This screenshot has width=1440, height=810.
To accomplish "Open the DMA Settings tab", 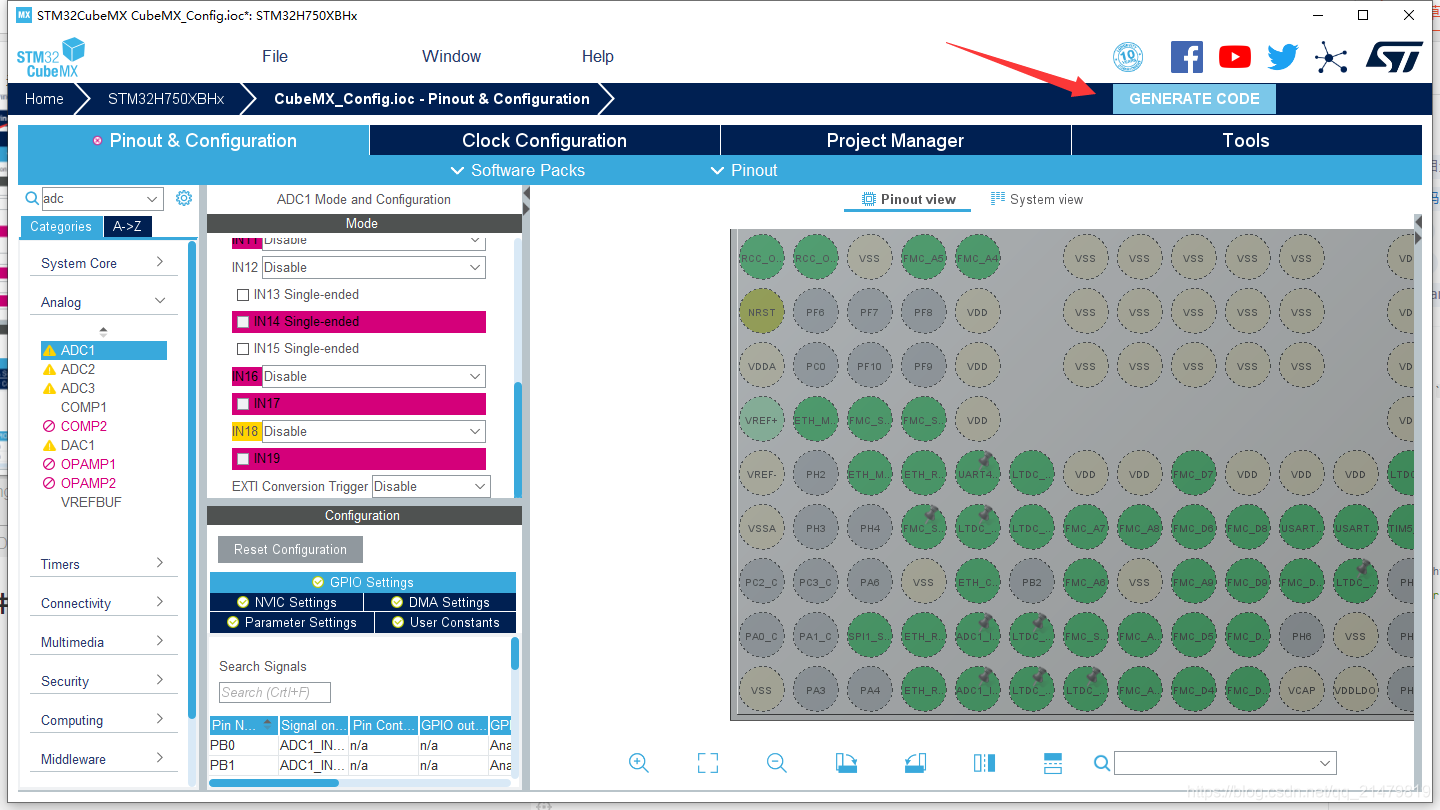I will [x=441, y=602].
